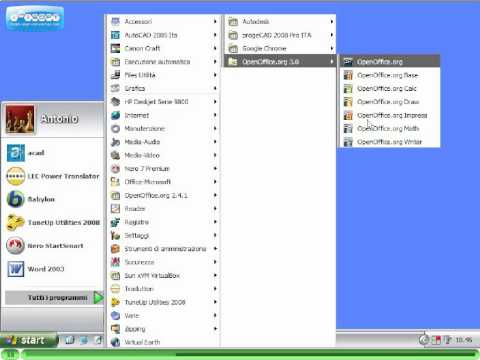Launch OpenOffice.org Math
Image resolution: width=480 pixels, height=360 pixels.
(x=390, y=128)
